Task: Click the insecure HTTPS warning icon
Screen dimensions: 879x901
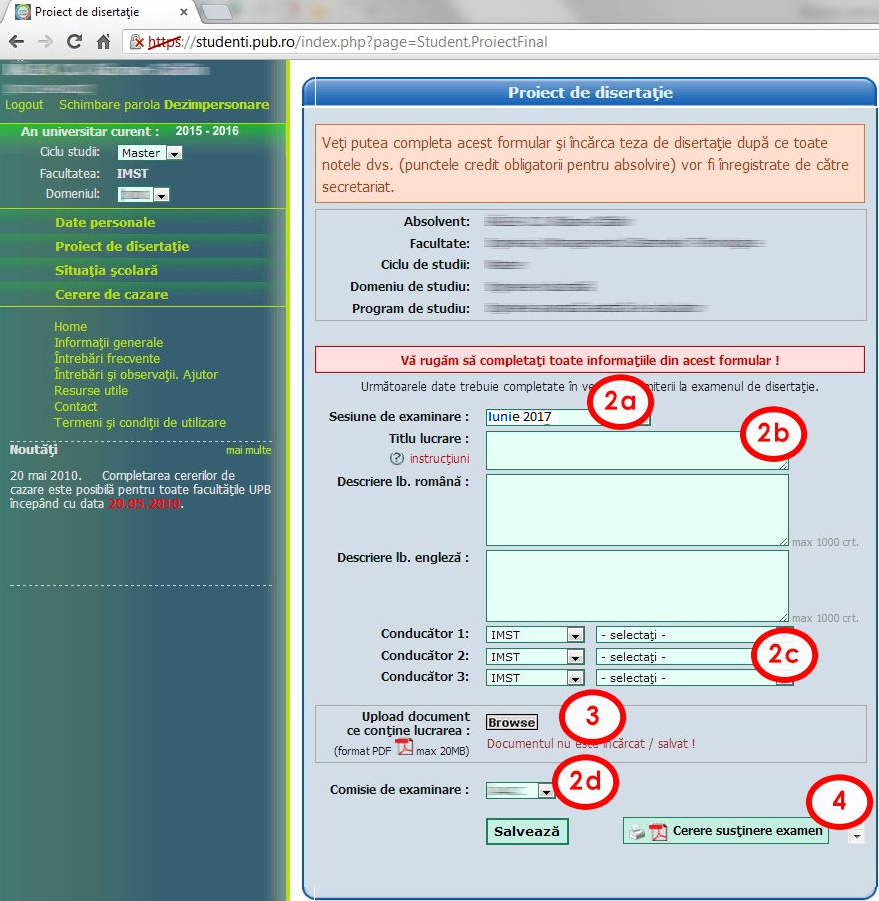Action: tap(137, 42)
